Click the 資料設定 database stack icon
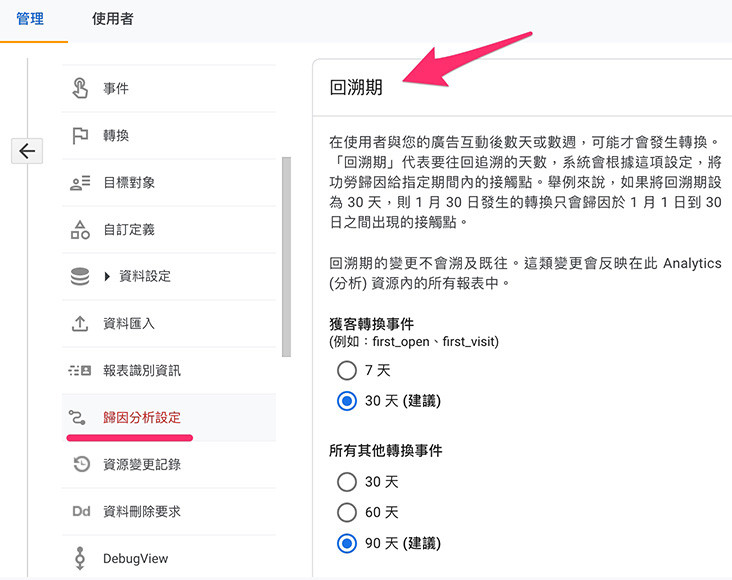The image size is (732, 580). pos(80,276)
